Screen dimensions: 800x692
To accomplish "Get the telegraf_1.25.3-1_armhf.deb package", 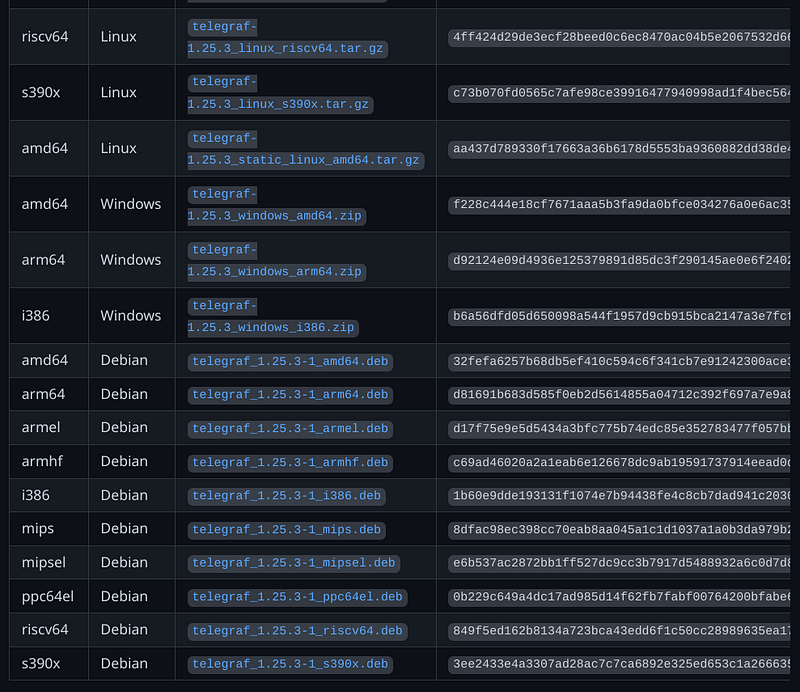I will (x=290, y=462).
